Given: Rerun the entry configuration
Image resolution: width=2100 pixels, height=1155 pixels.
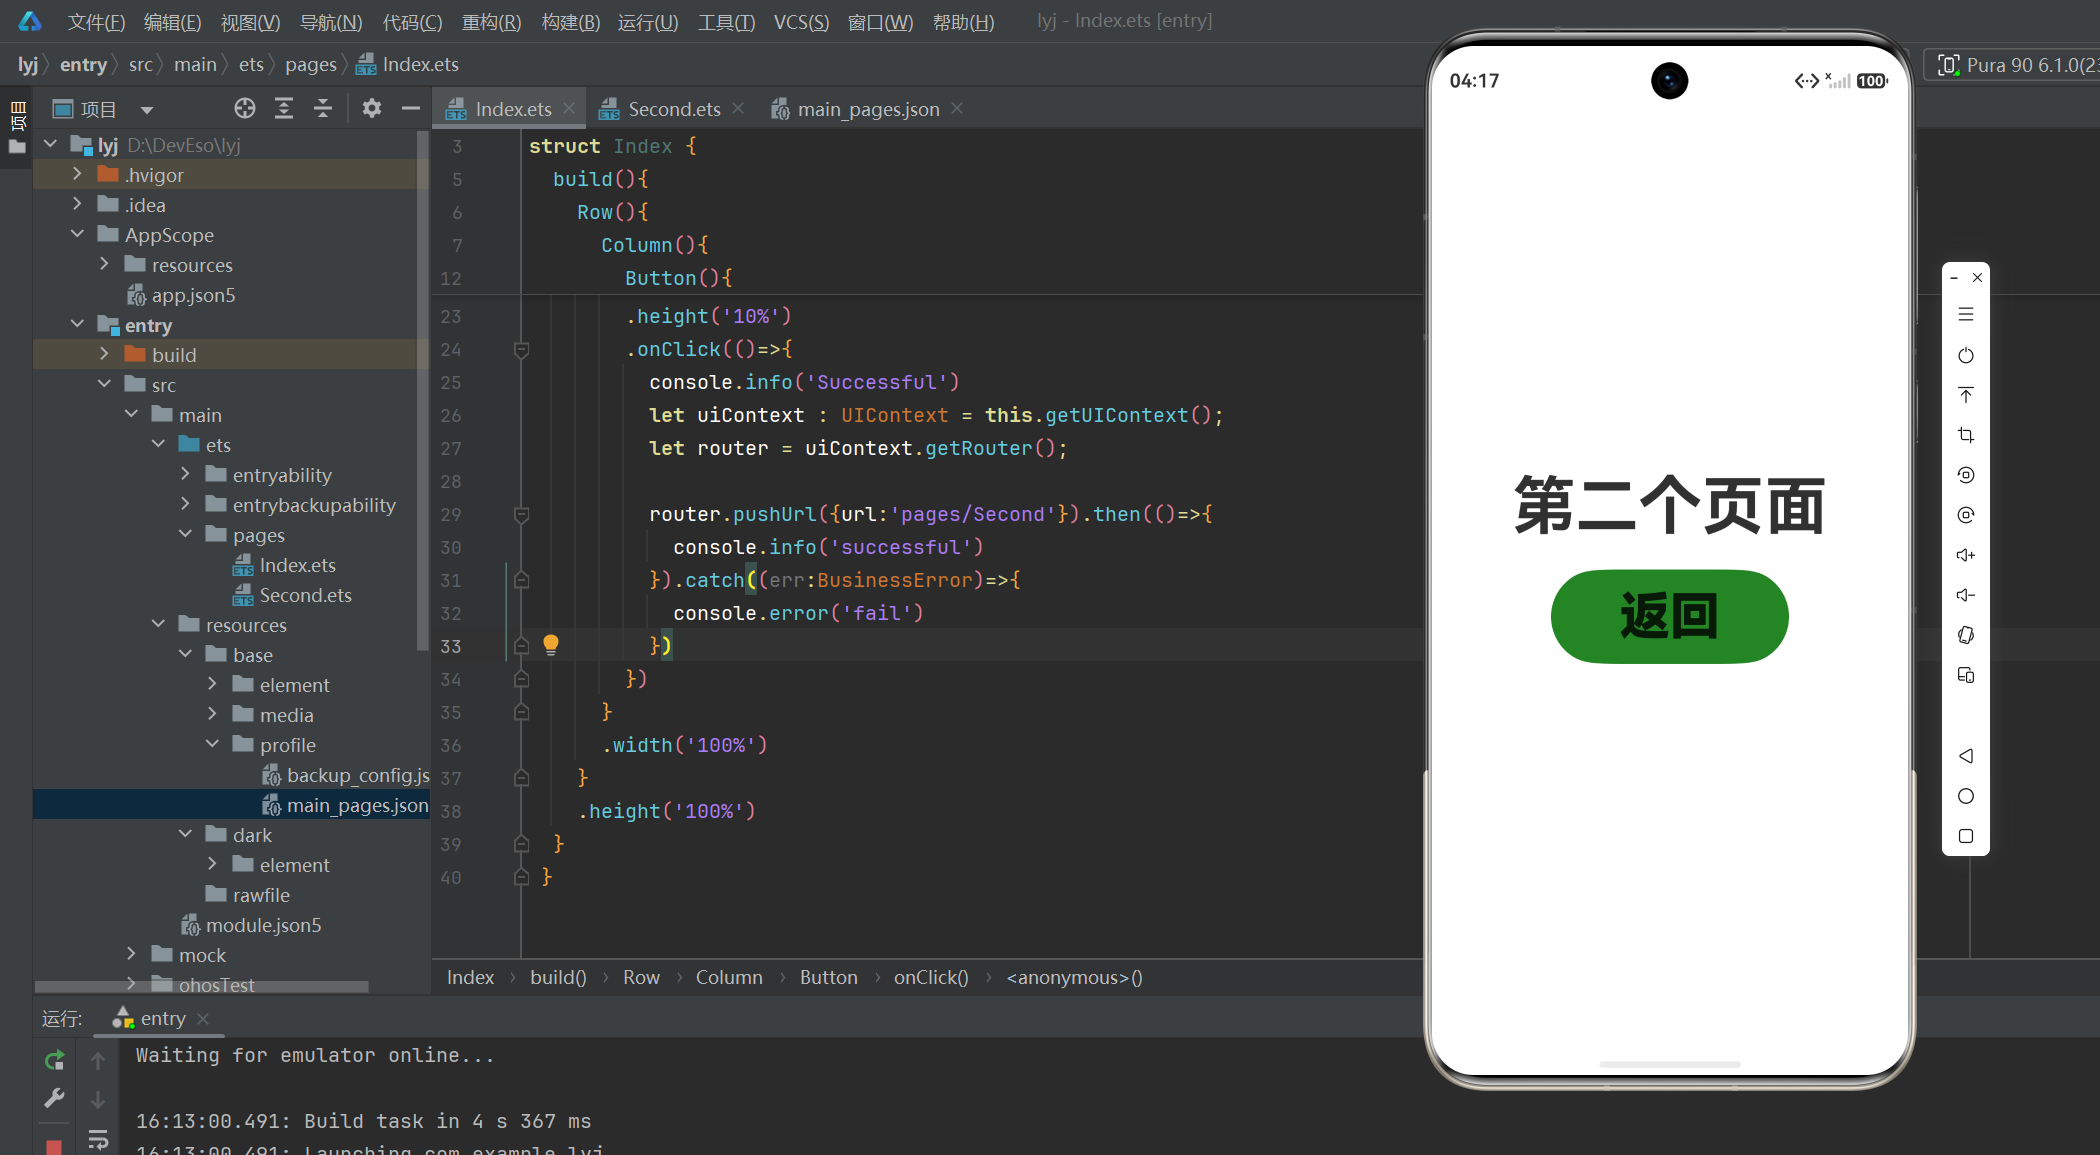Looking at the screenshot, I should click(x=54, y=1059).
